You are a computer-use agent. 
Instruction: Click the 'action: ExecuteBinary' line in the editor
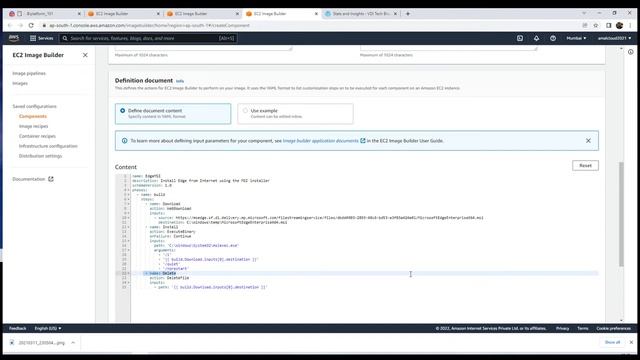(172, 232)
